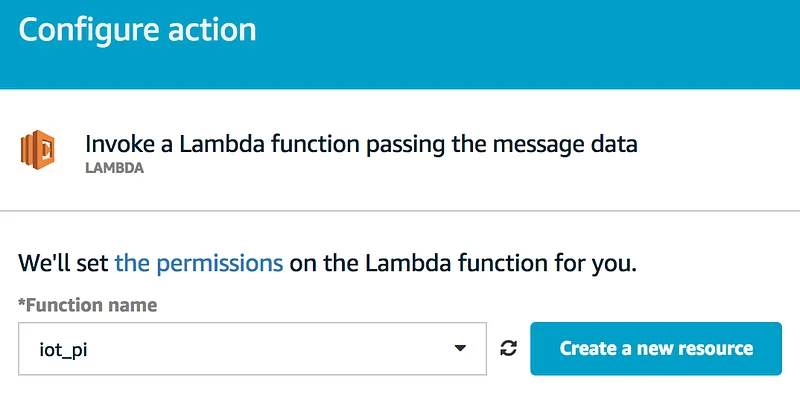Click the Invoke a Lambda function heading

(x=361, y=144)
